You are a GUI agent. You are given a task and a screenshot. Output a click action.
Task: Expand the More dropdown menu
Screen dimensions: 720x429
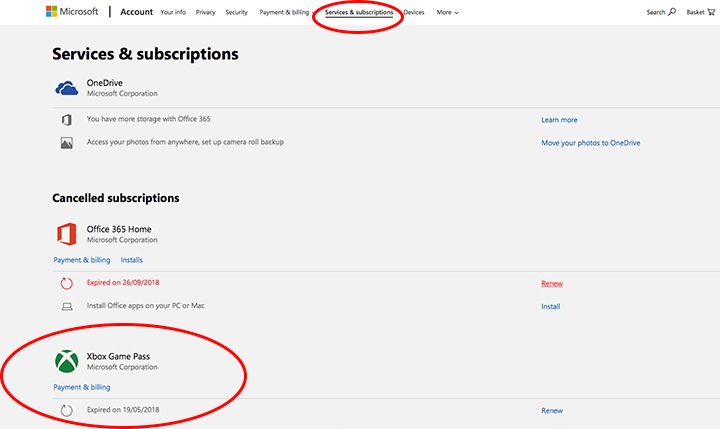pyautogui.click(x=447, y=12)
